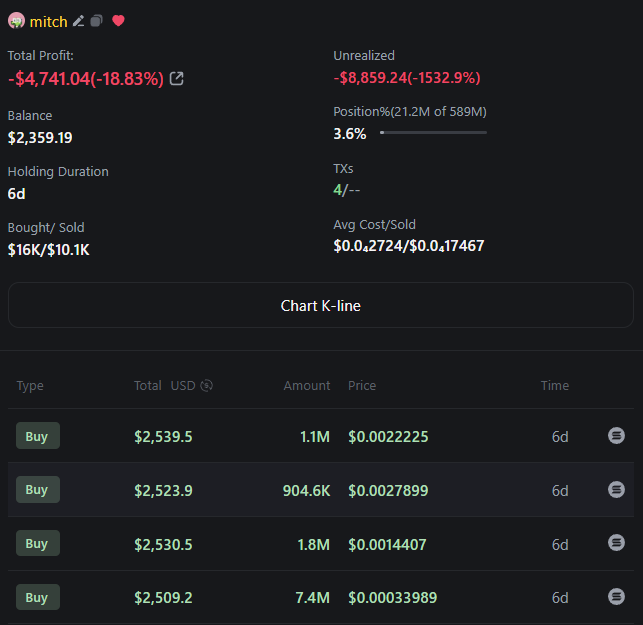The image size is (643, 625).
Task: Click the $0.00033989 price cell
Action: pyautogui.click(x=392, y=598)
